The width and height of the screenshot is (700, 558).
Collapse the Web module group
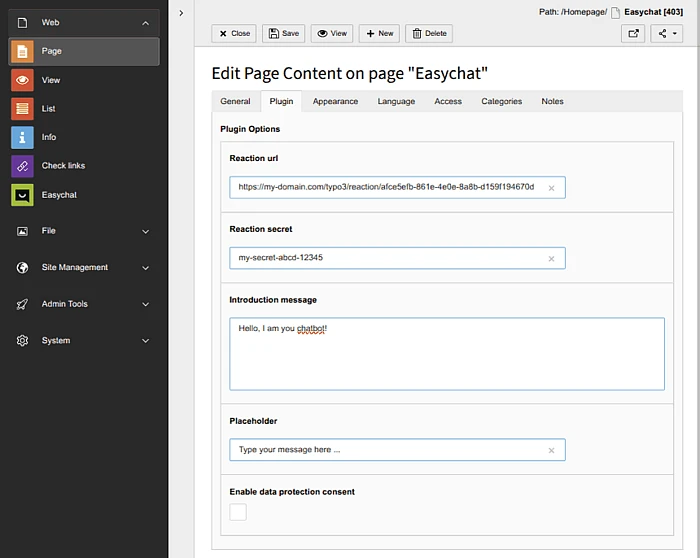coord(146,23)
